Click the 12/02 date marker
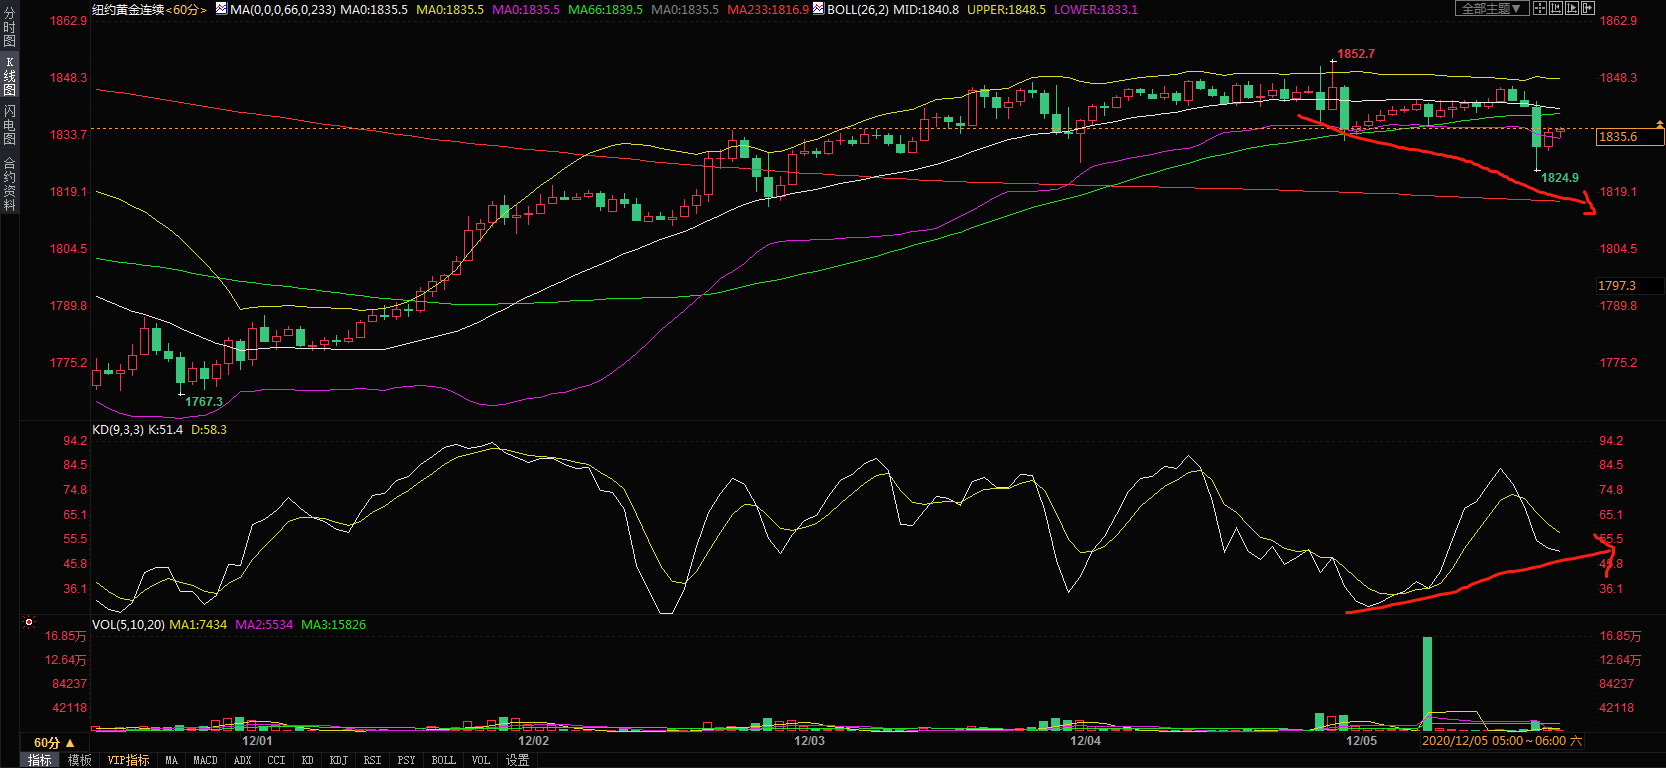The width and height of the screenshot is (1666, 768). point(533,741)
